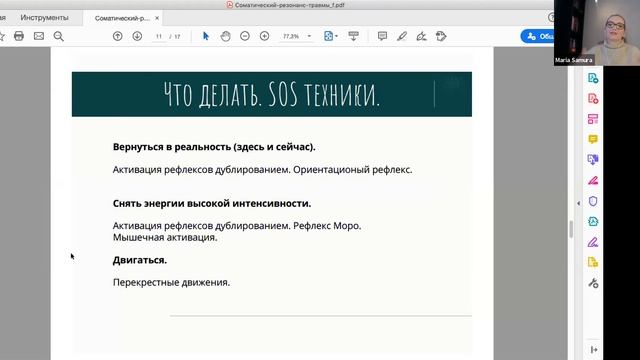Select the Соматический-р... document tab
The width and height of the screenshot is (640, 360).
pyautogui.click(x=122, y=18)
